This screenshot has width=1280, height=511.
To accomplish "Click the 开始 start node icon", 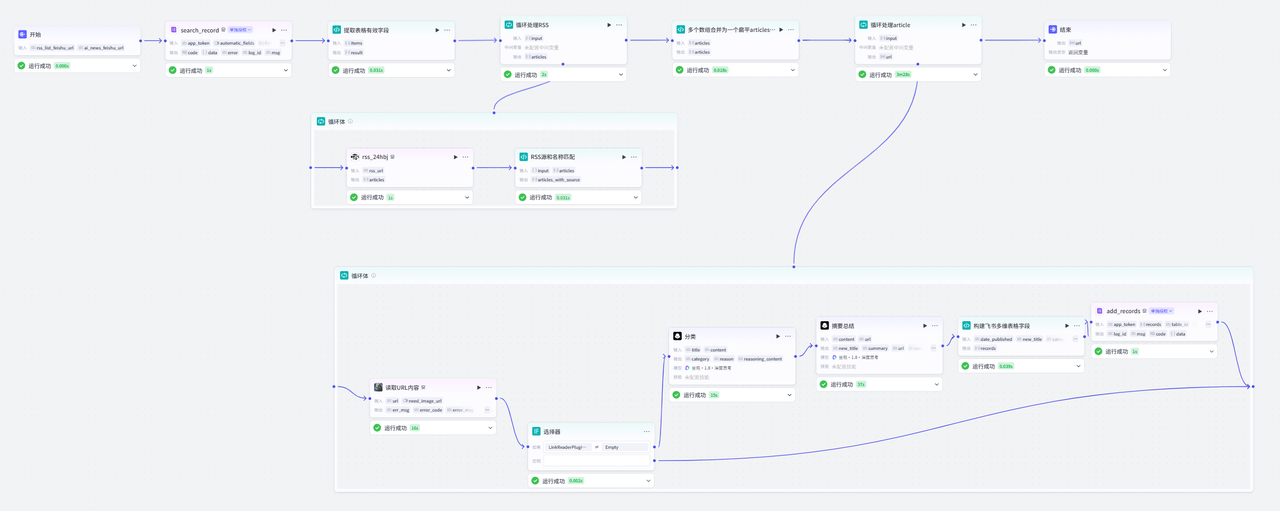I will pyautogui.click(x=23, y=34).
